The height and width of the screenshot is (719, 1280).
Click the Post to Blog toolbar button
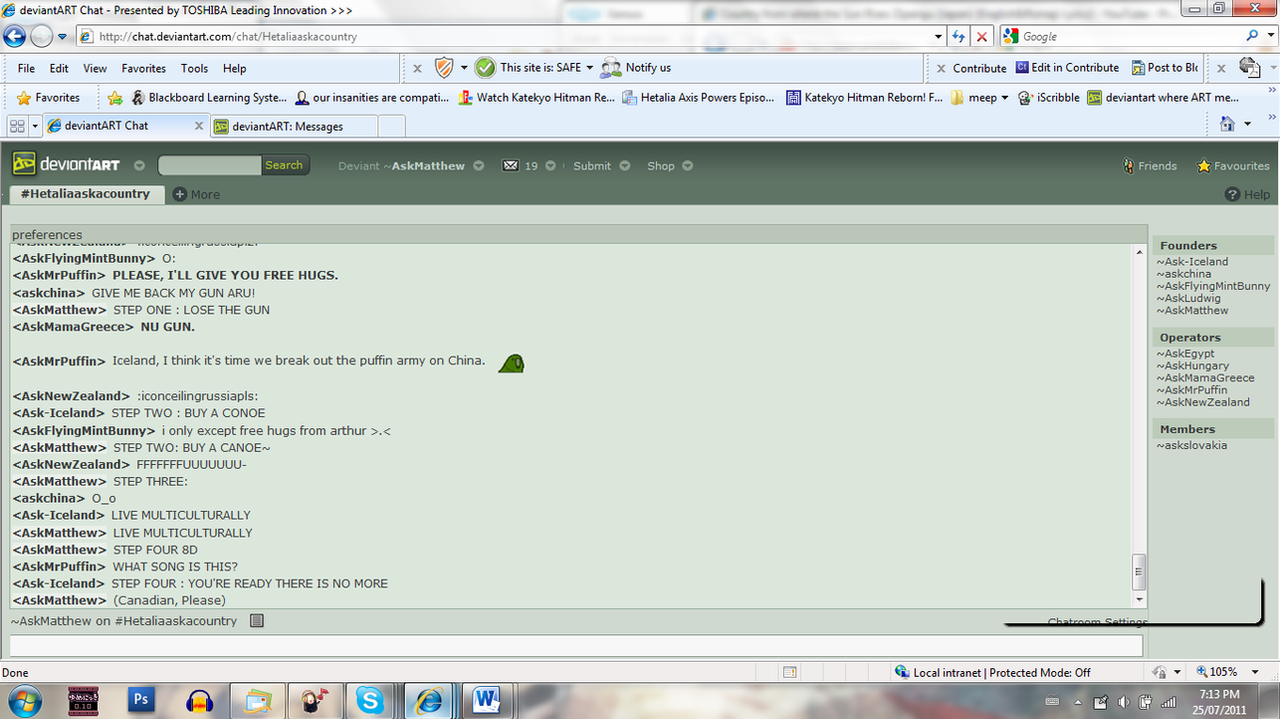click(1166, 67)
